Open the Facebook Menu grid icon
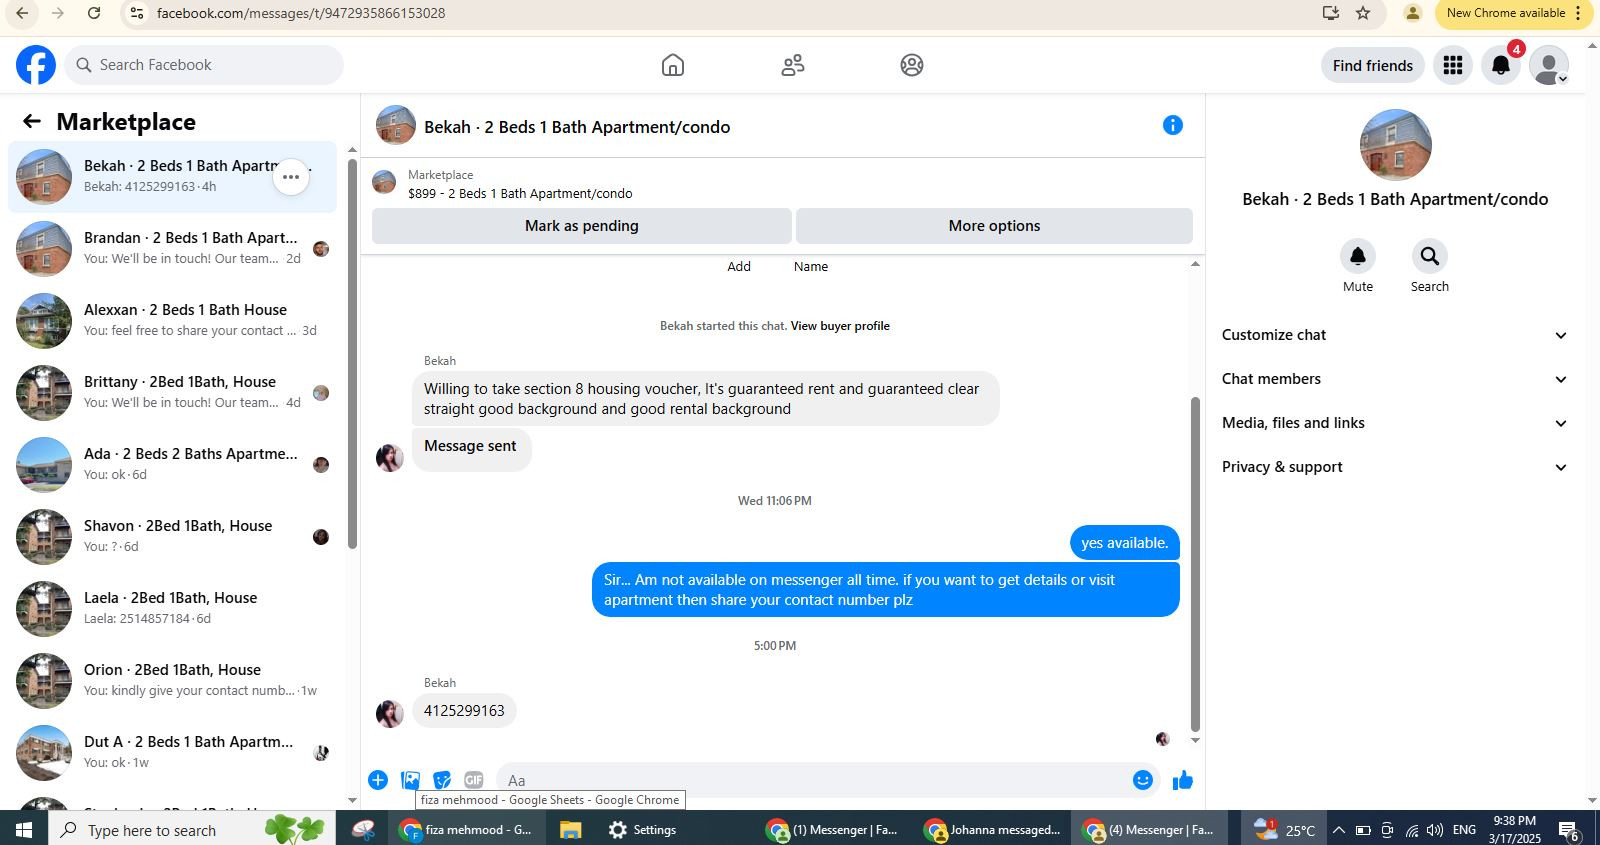Viewport: 1600px width, 845px height. point(1453,65)
